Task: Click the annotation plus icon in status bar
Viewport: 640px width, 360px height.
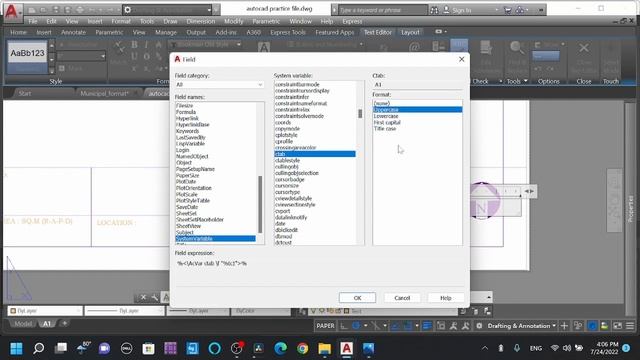Action: tap(564, 326)
